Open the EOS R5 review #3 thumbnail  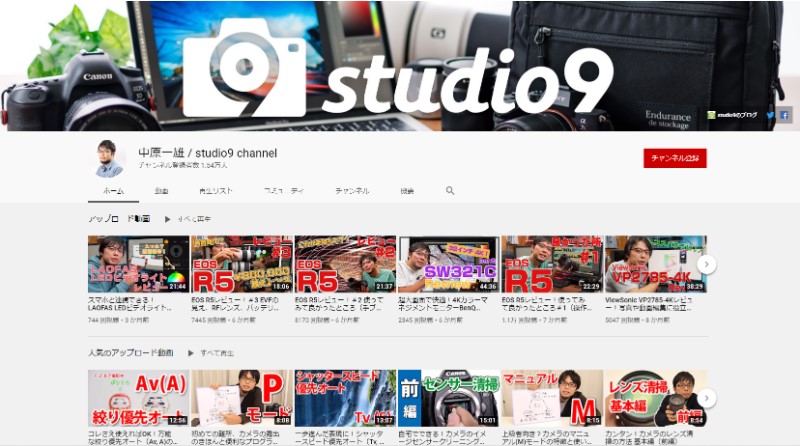click(242, 264)
